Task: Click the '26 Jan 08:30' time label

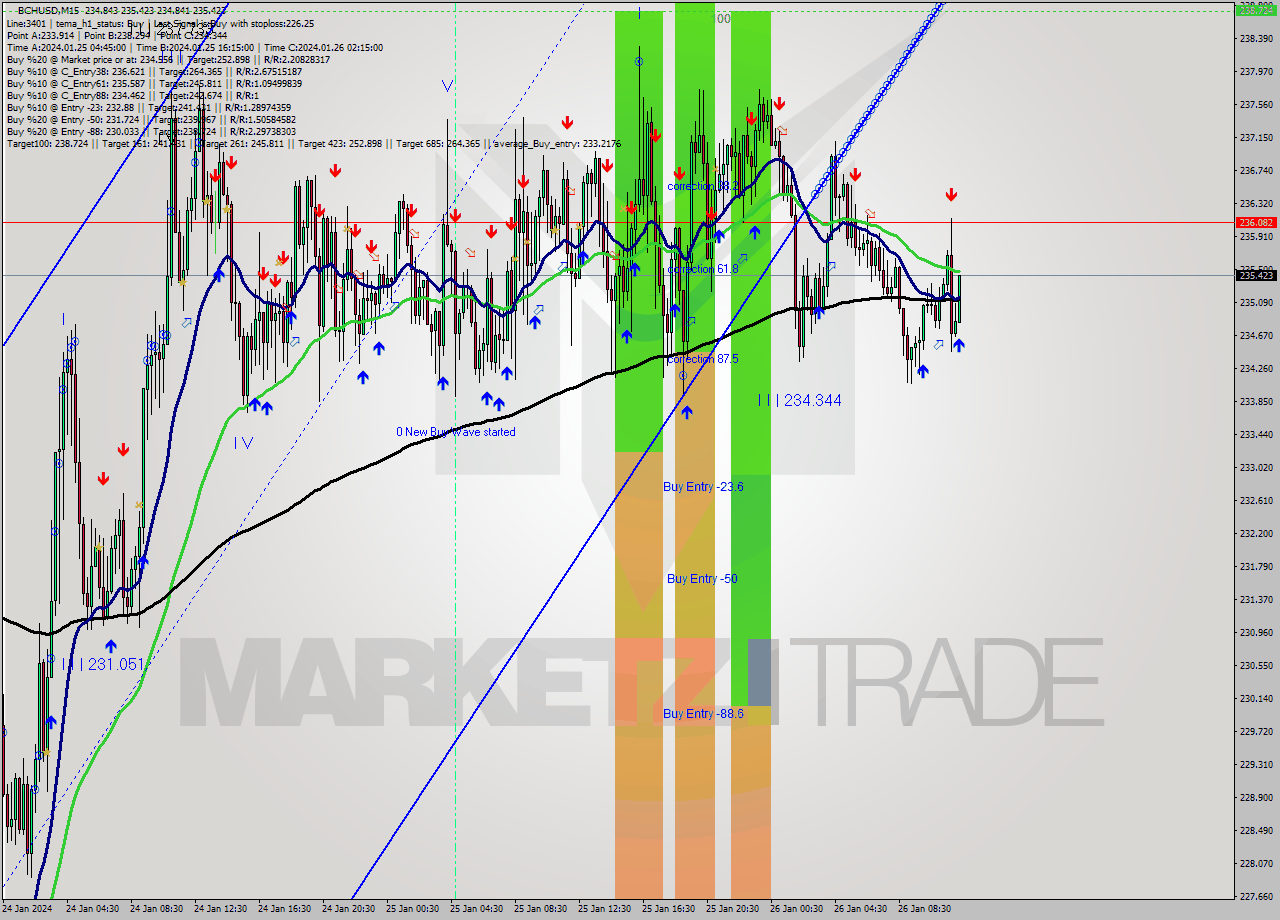Action: pyautogui.click(x=924, y=909)
